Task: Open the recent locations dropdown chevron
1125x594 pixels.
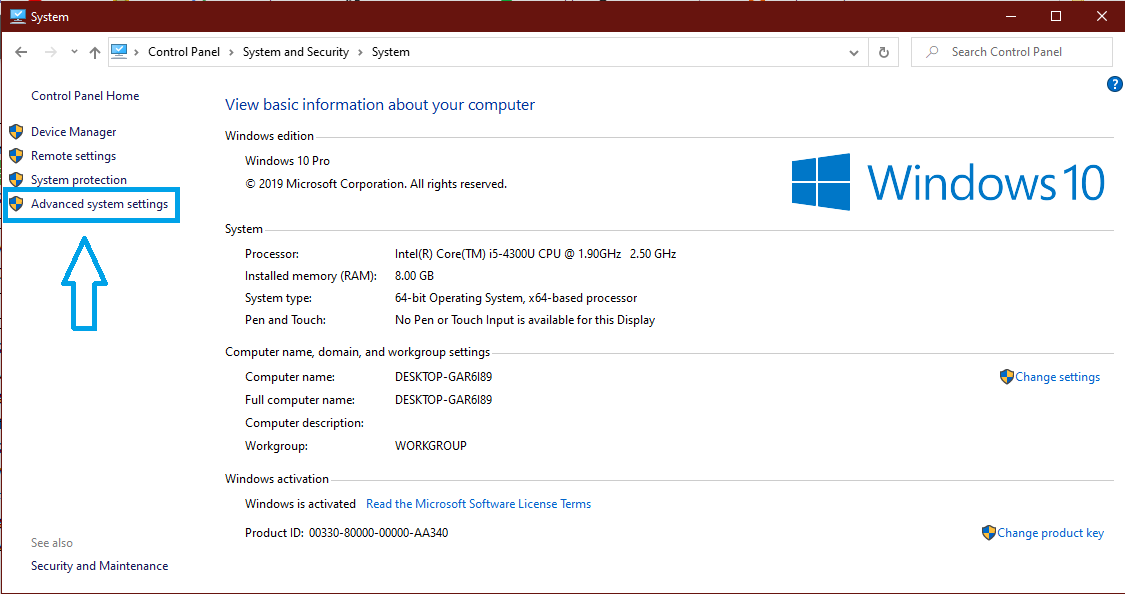Action: point(74,52)
